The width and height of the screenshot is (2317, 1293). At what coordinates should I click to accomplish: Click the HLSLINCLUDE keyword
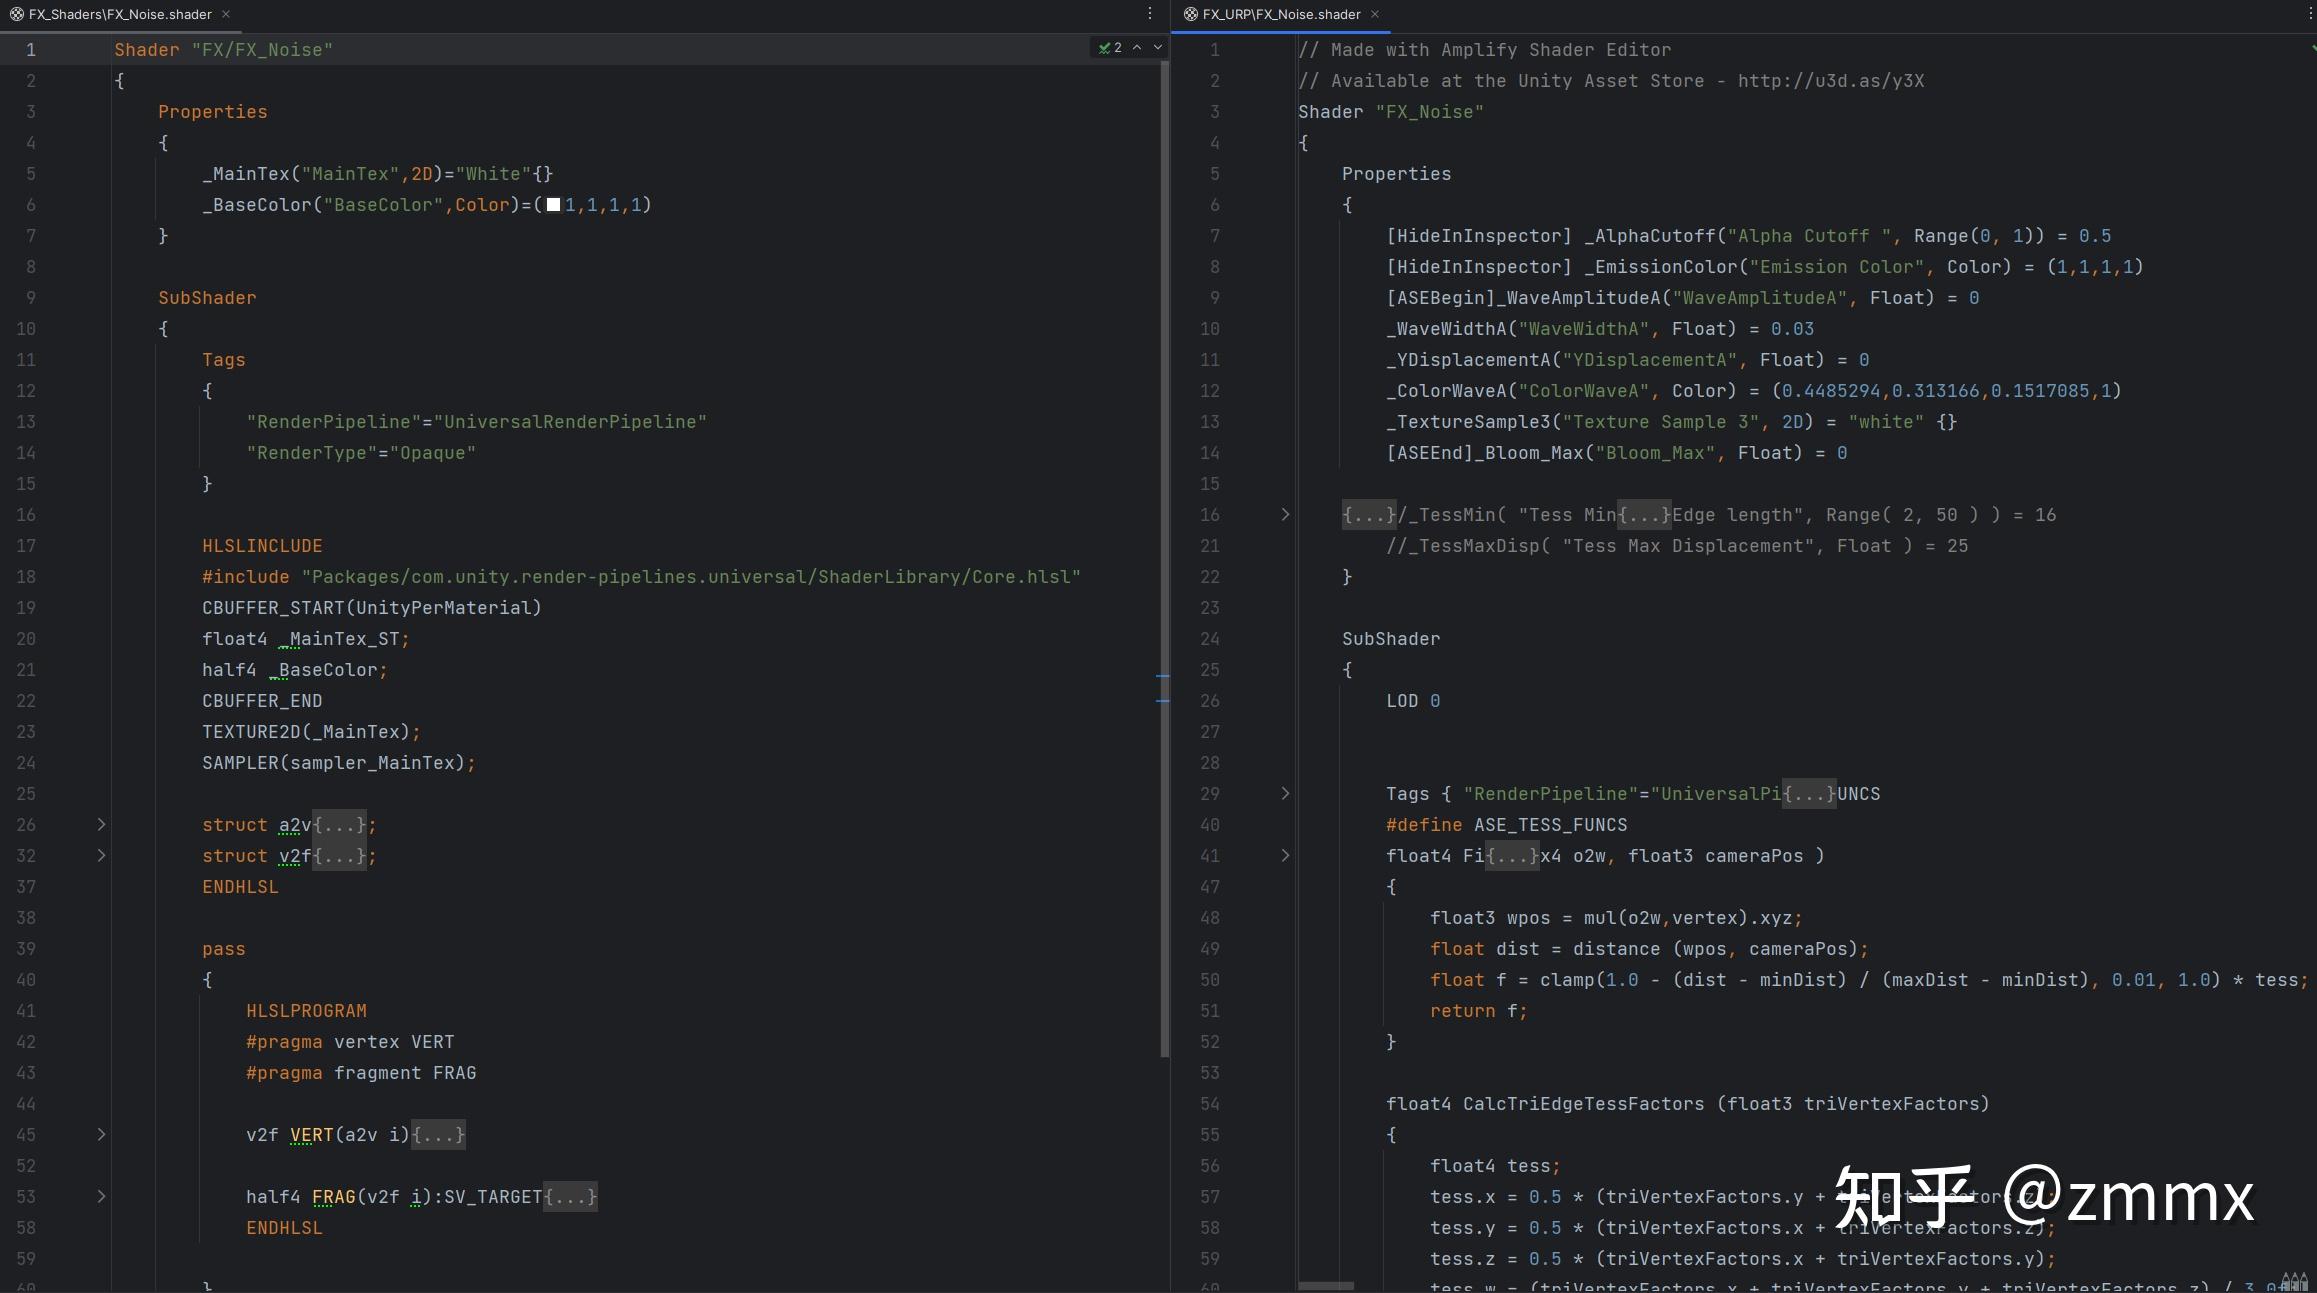point(262,546)
